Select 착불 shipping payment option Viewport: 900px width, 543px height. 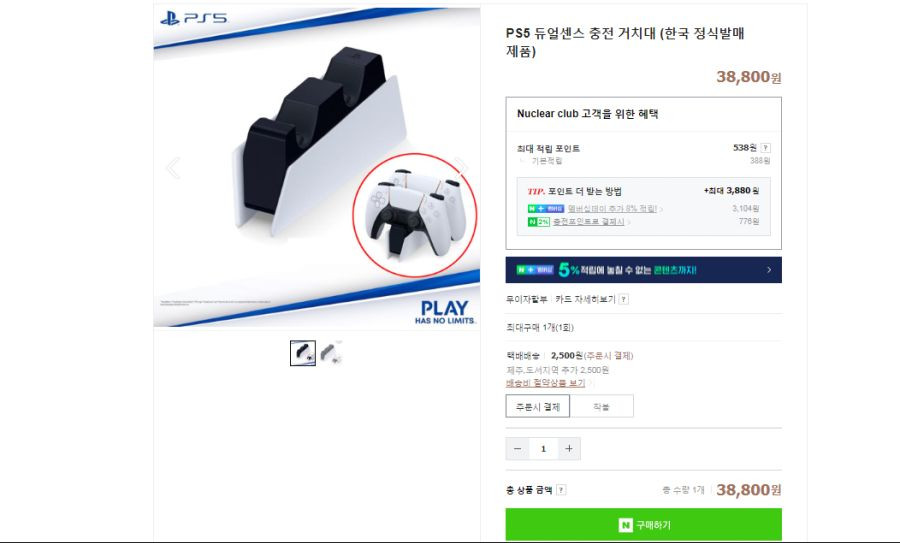pyautogui.click(x=602, y=406)
